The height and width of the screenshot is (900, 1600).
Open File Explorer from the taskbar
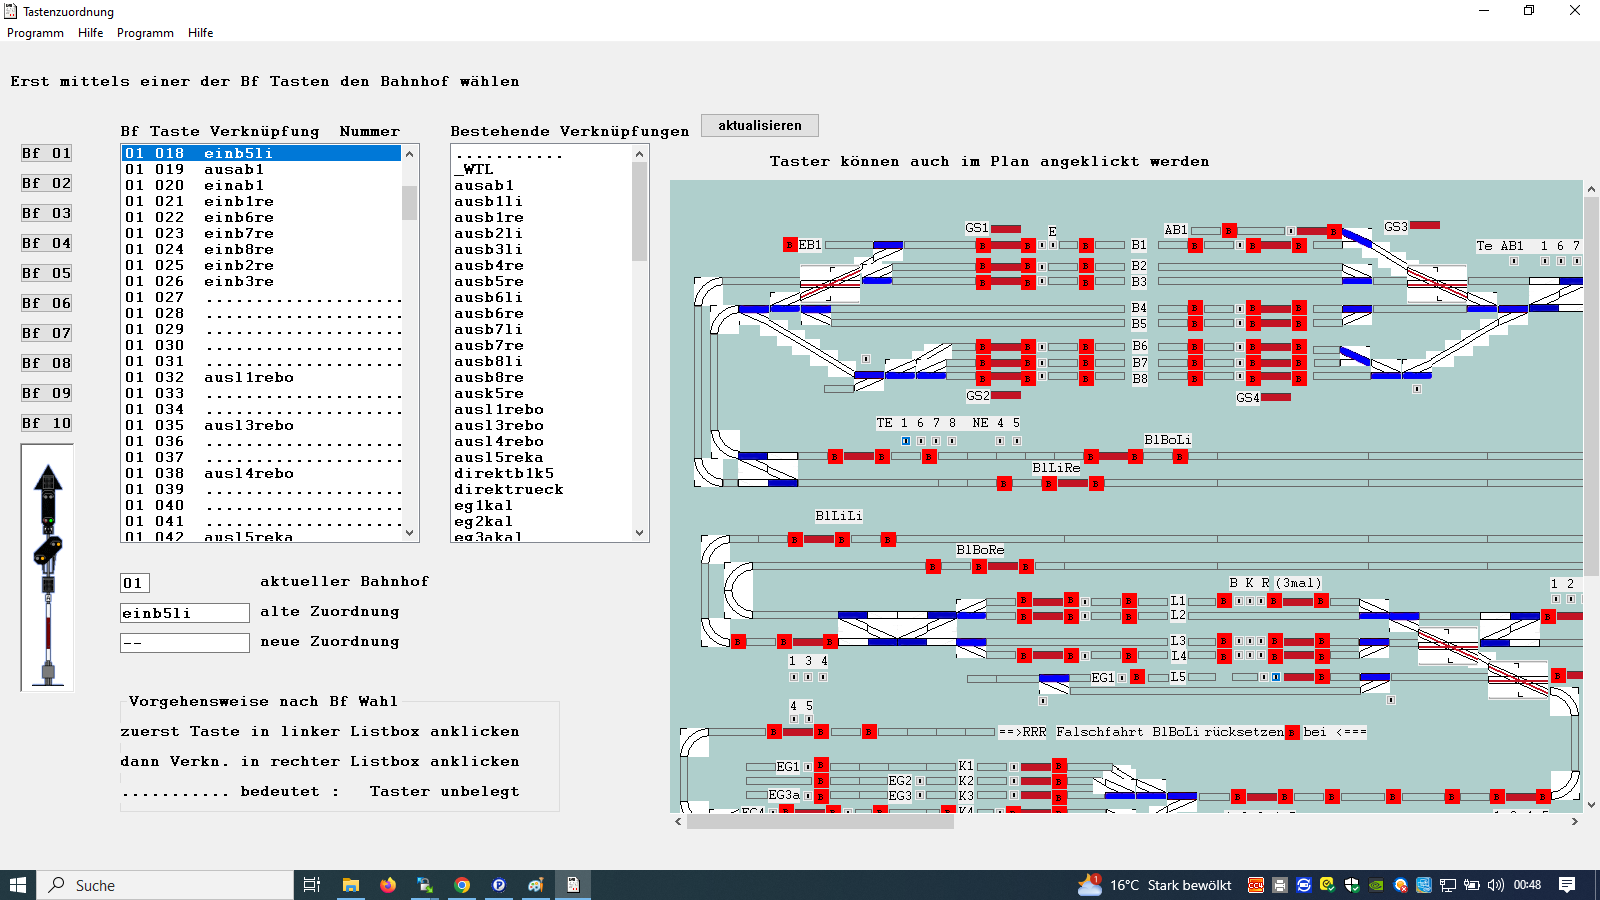(351, 885)
